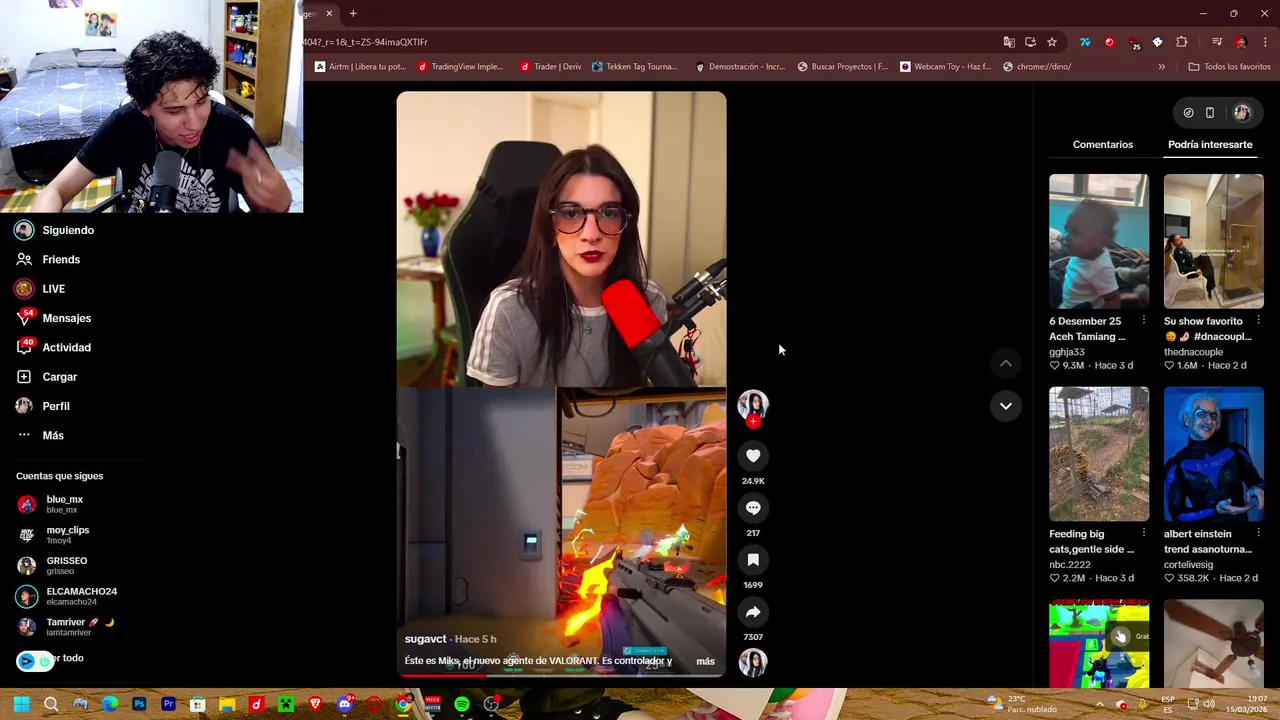1280x720 pixels.
Task: Go to the previous video with up chevron
Action: pyautogui.click(x=1006, y=363)
